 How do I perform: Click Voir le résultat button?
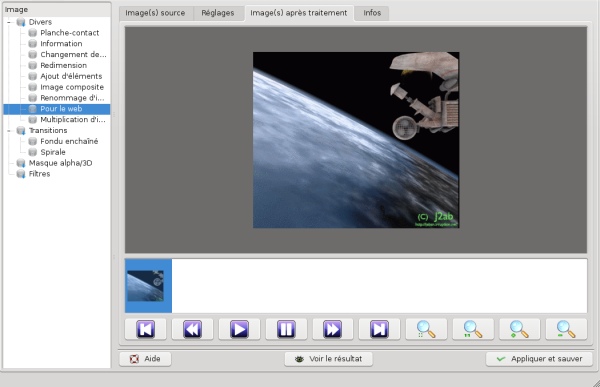[328, 359]
